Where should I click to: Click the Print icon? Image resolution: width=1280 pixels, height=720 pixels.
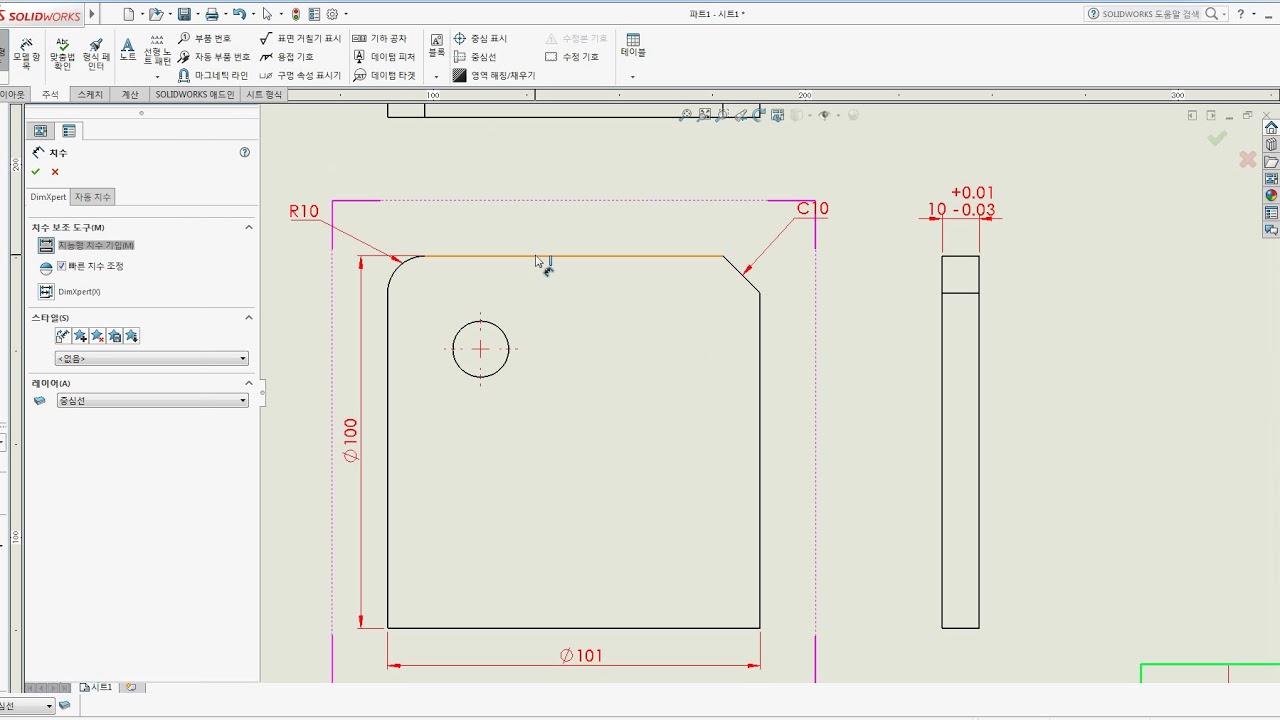(212, 14)
